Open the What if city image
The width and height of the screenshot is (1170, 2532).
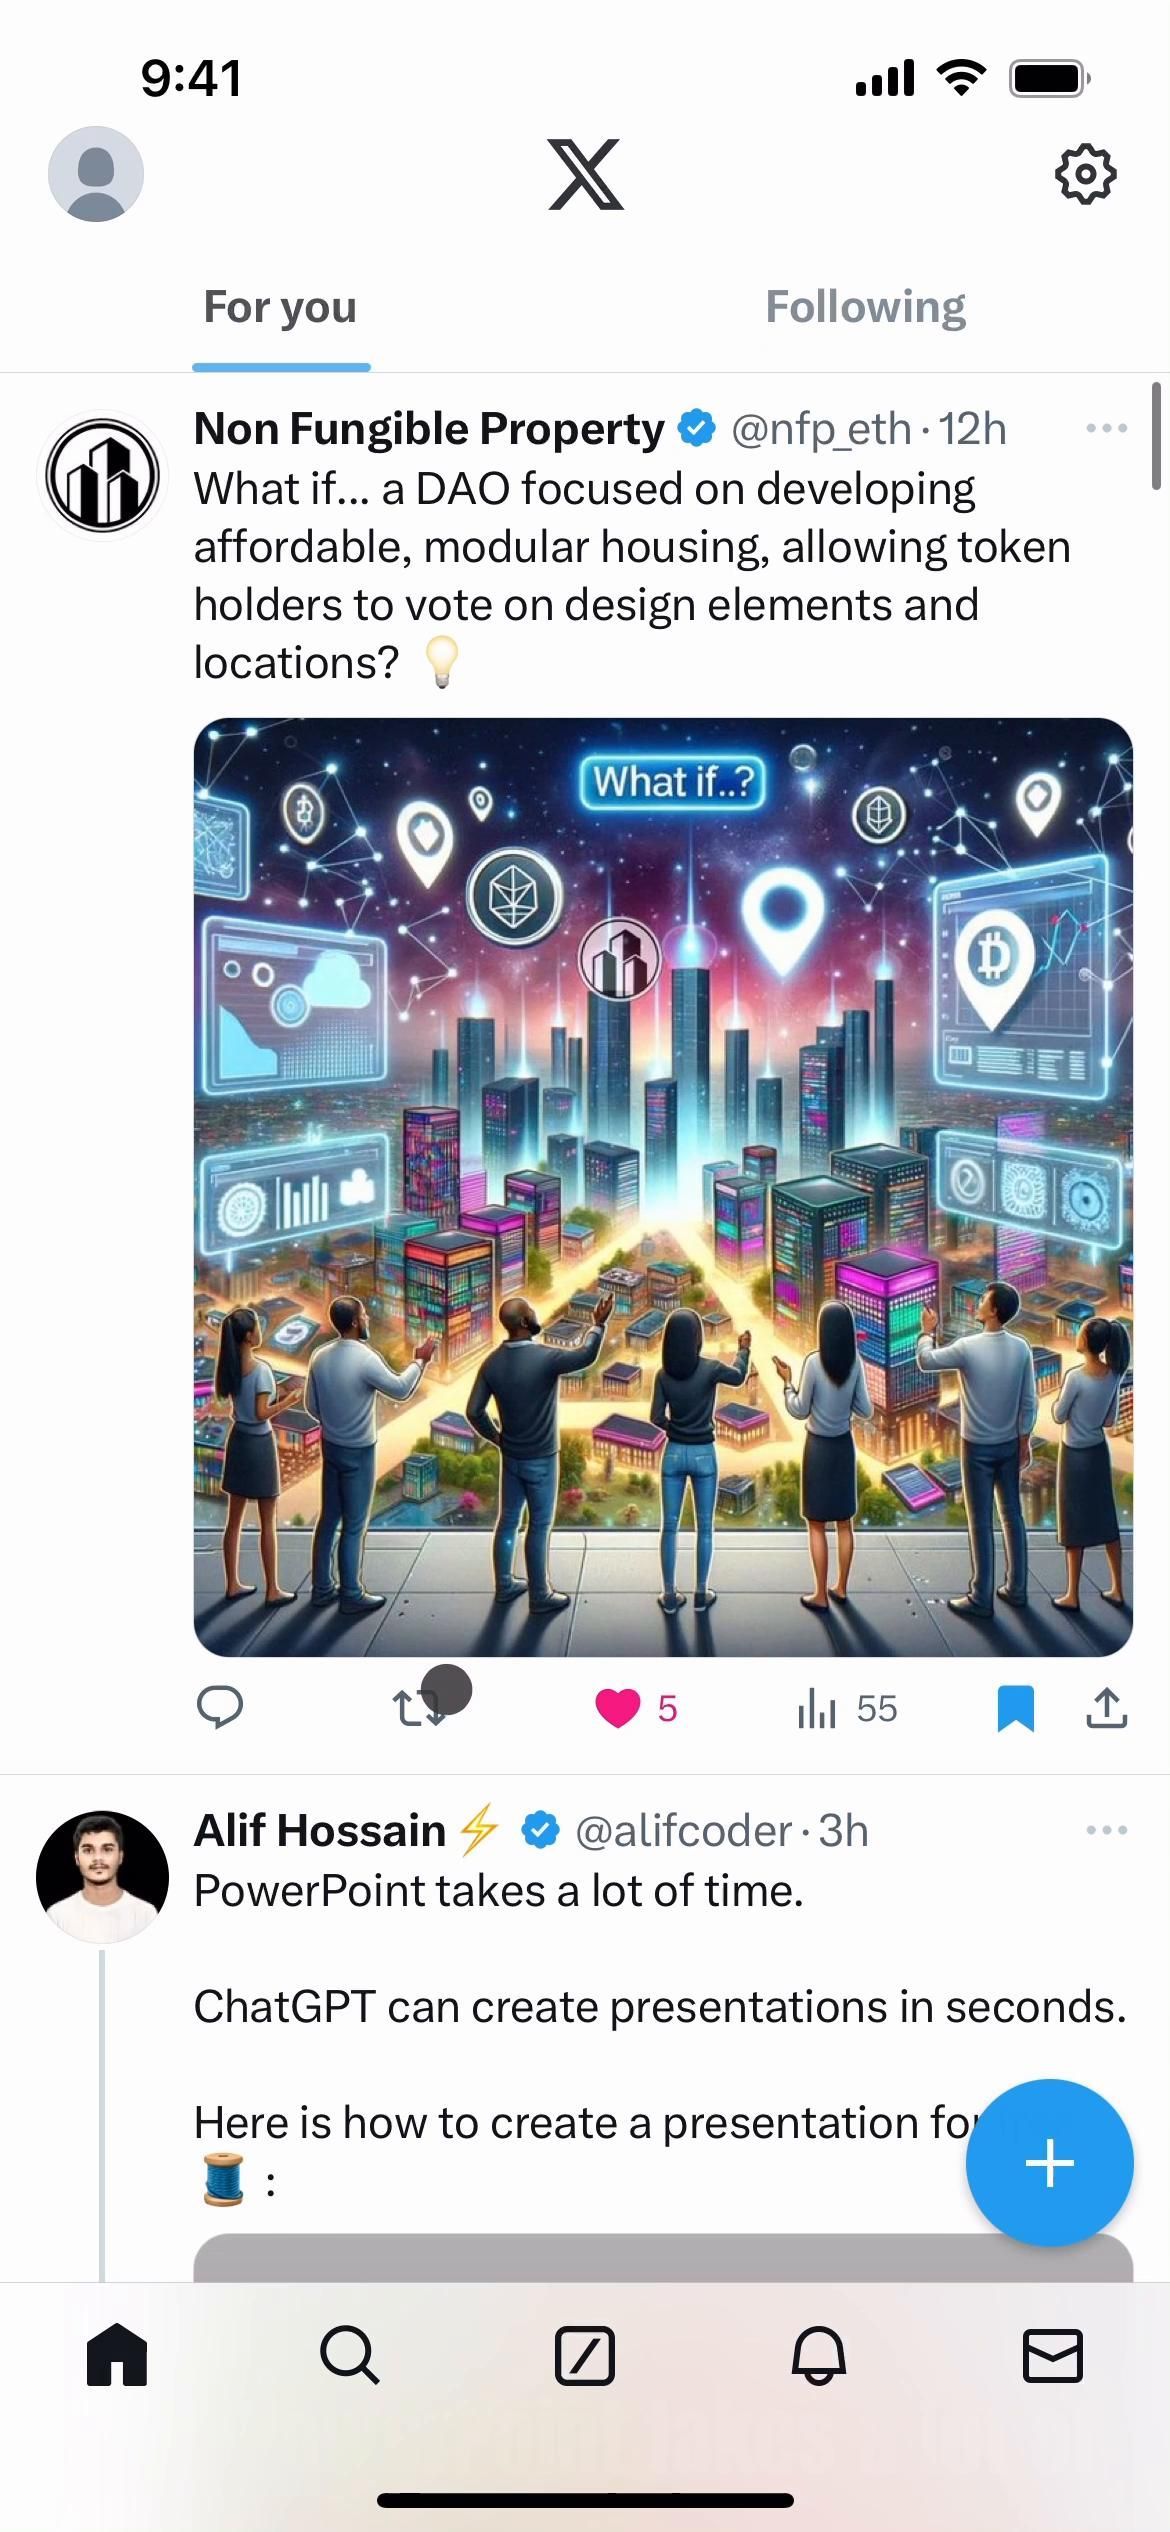[663, 1187]
